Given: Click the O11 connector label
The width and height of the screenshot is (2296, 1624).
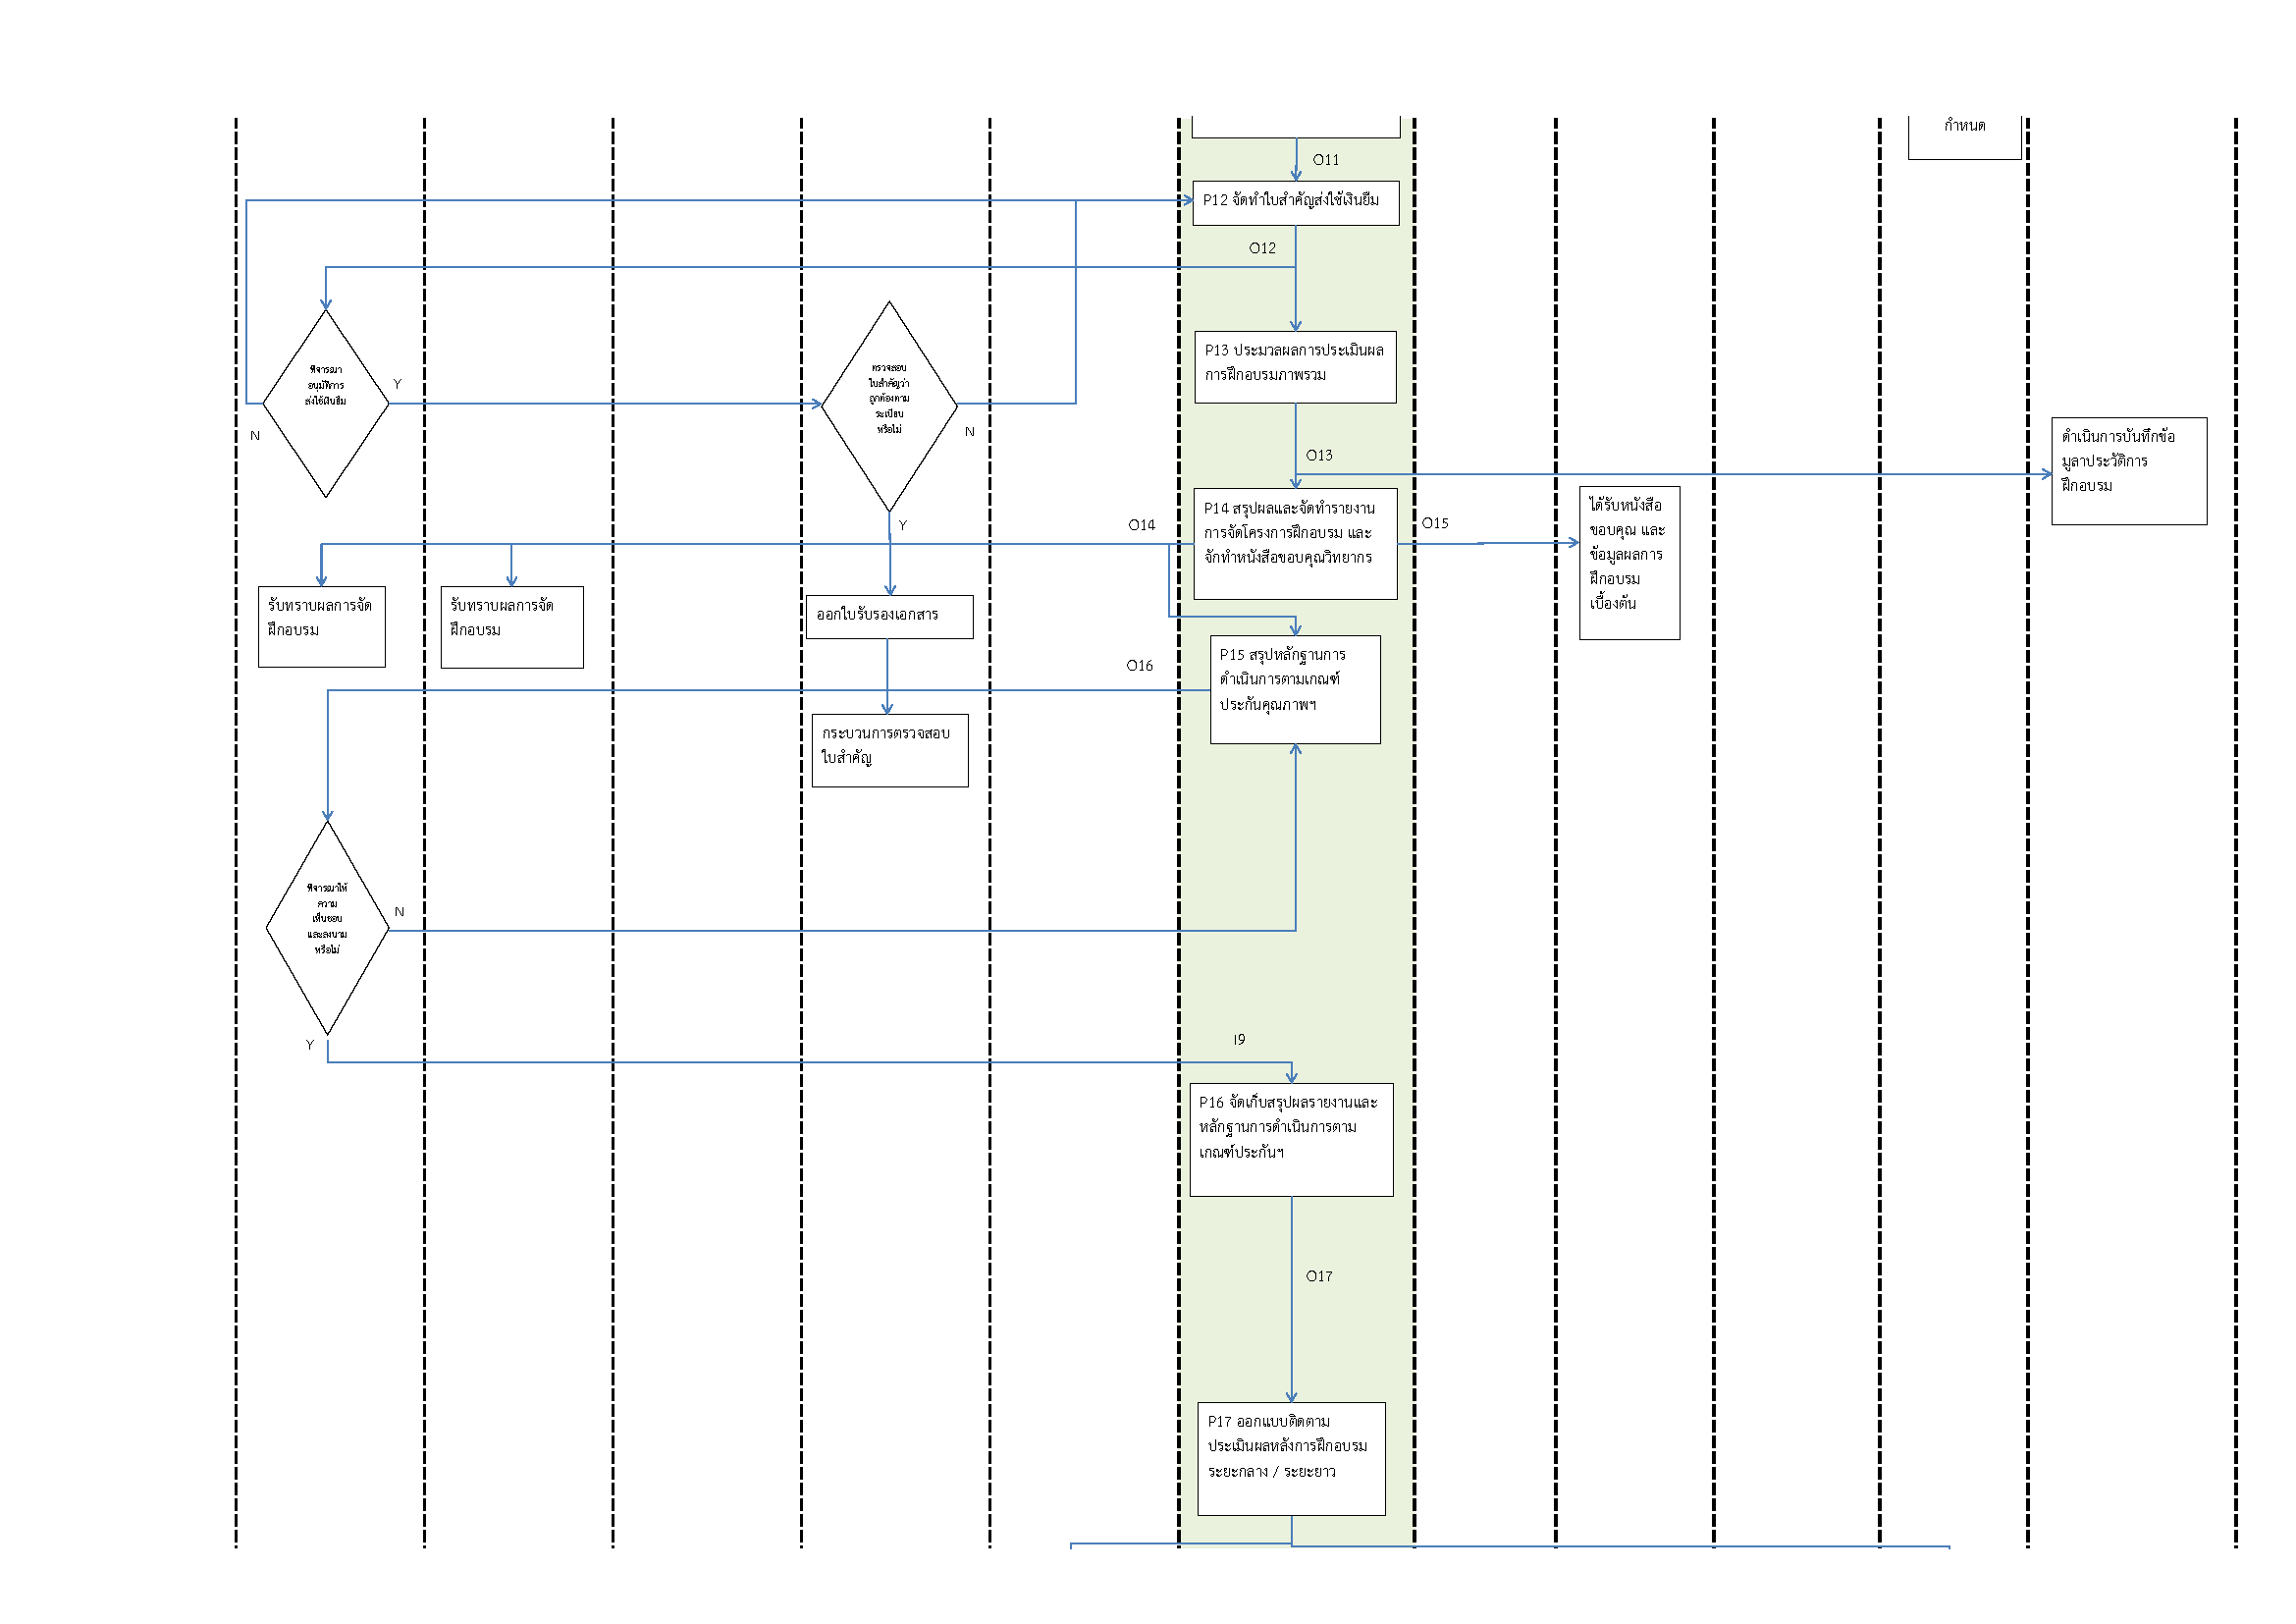Looking at the screenshot, I should tap(1325, 160).
